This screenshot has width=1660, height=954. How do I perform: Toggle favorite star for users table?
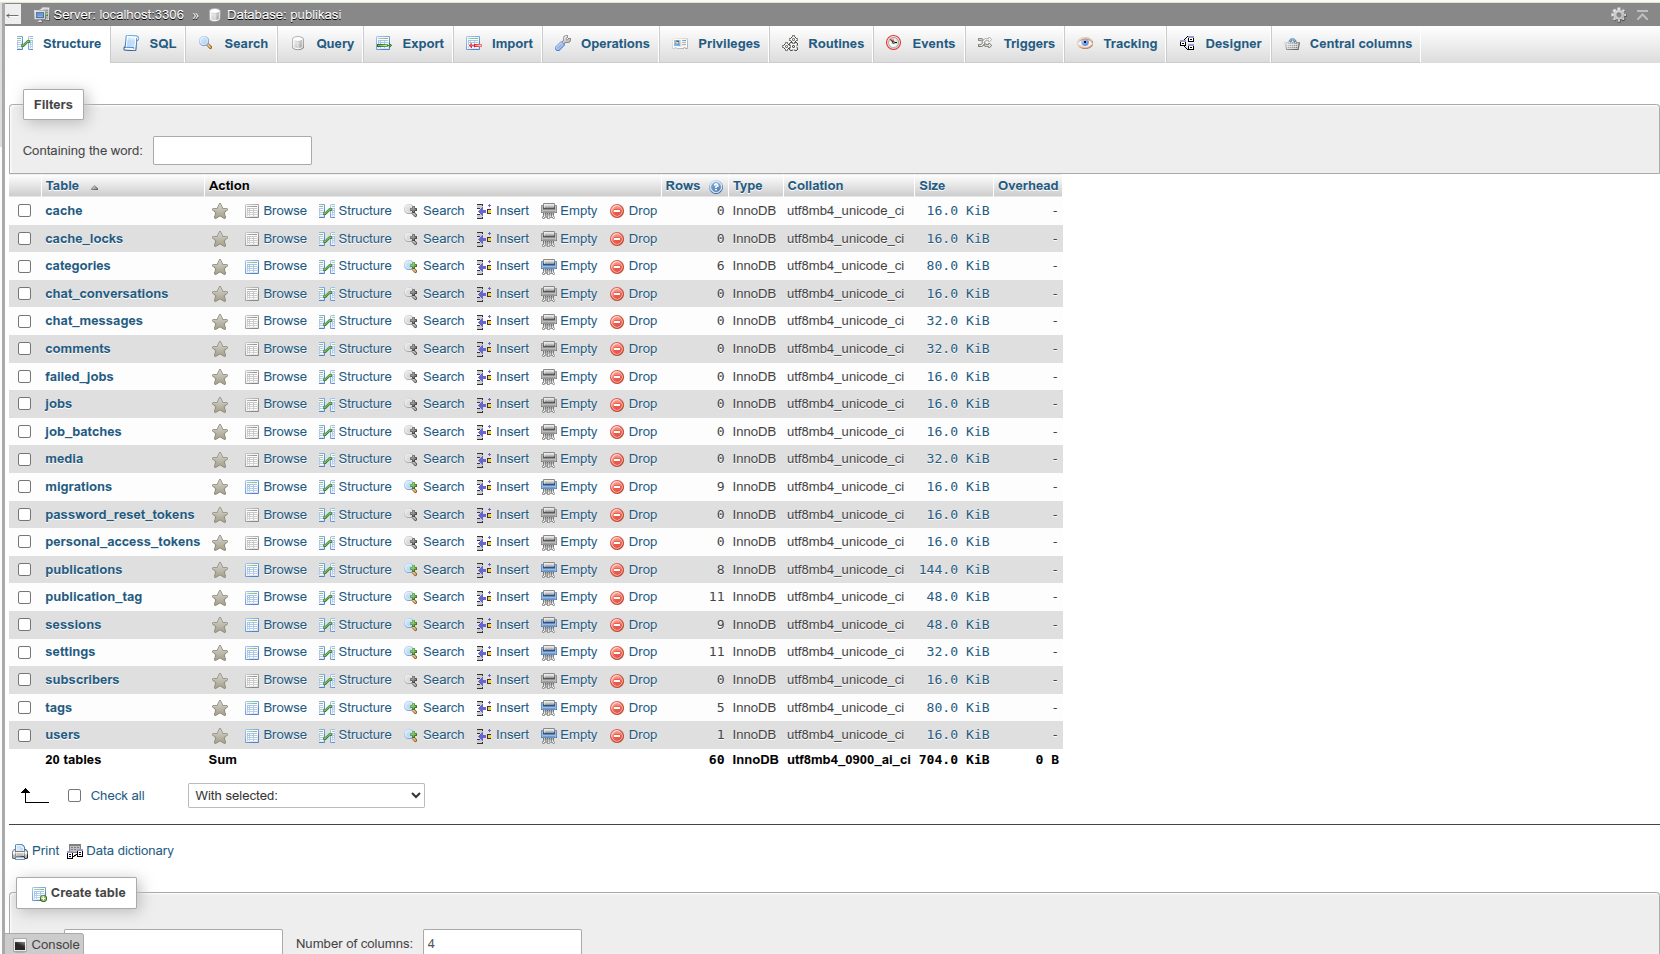[x=220, y=735]
